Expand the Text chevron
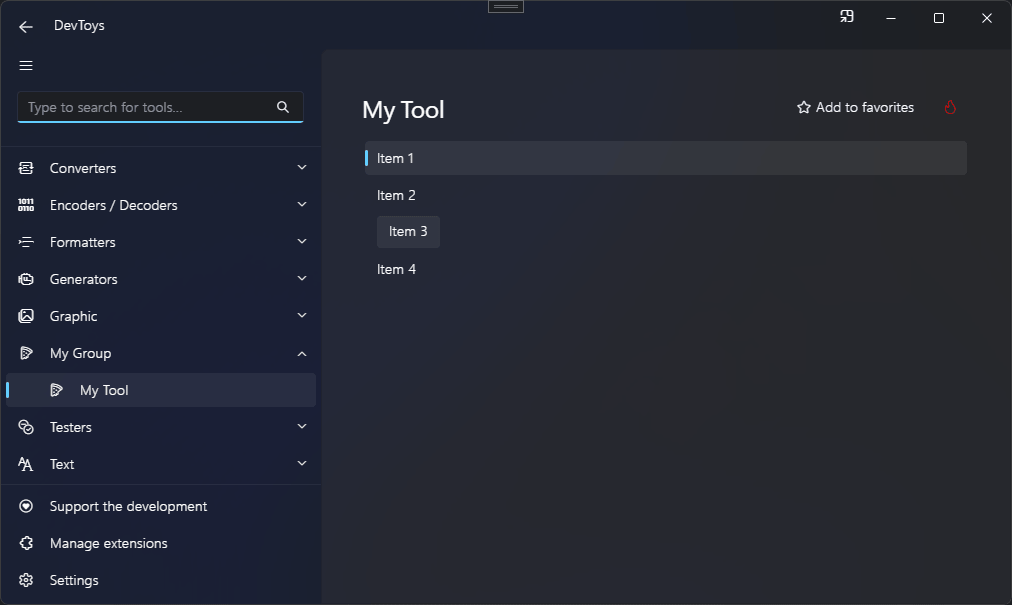This screenshot has width=1012, height=605. coord(301,464)
